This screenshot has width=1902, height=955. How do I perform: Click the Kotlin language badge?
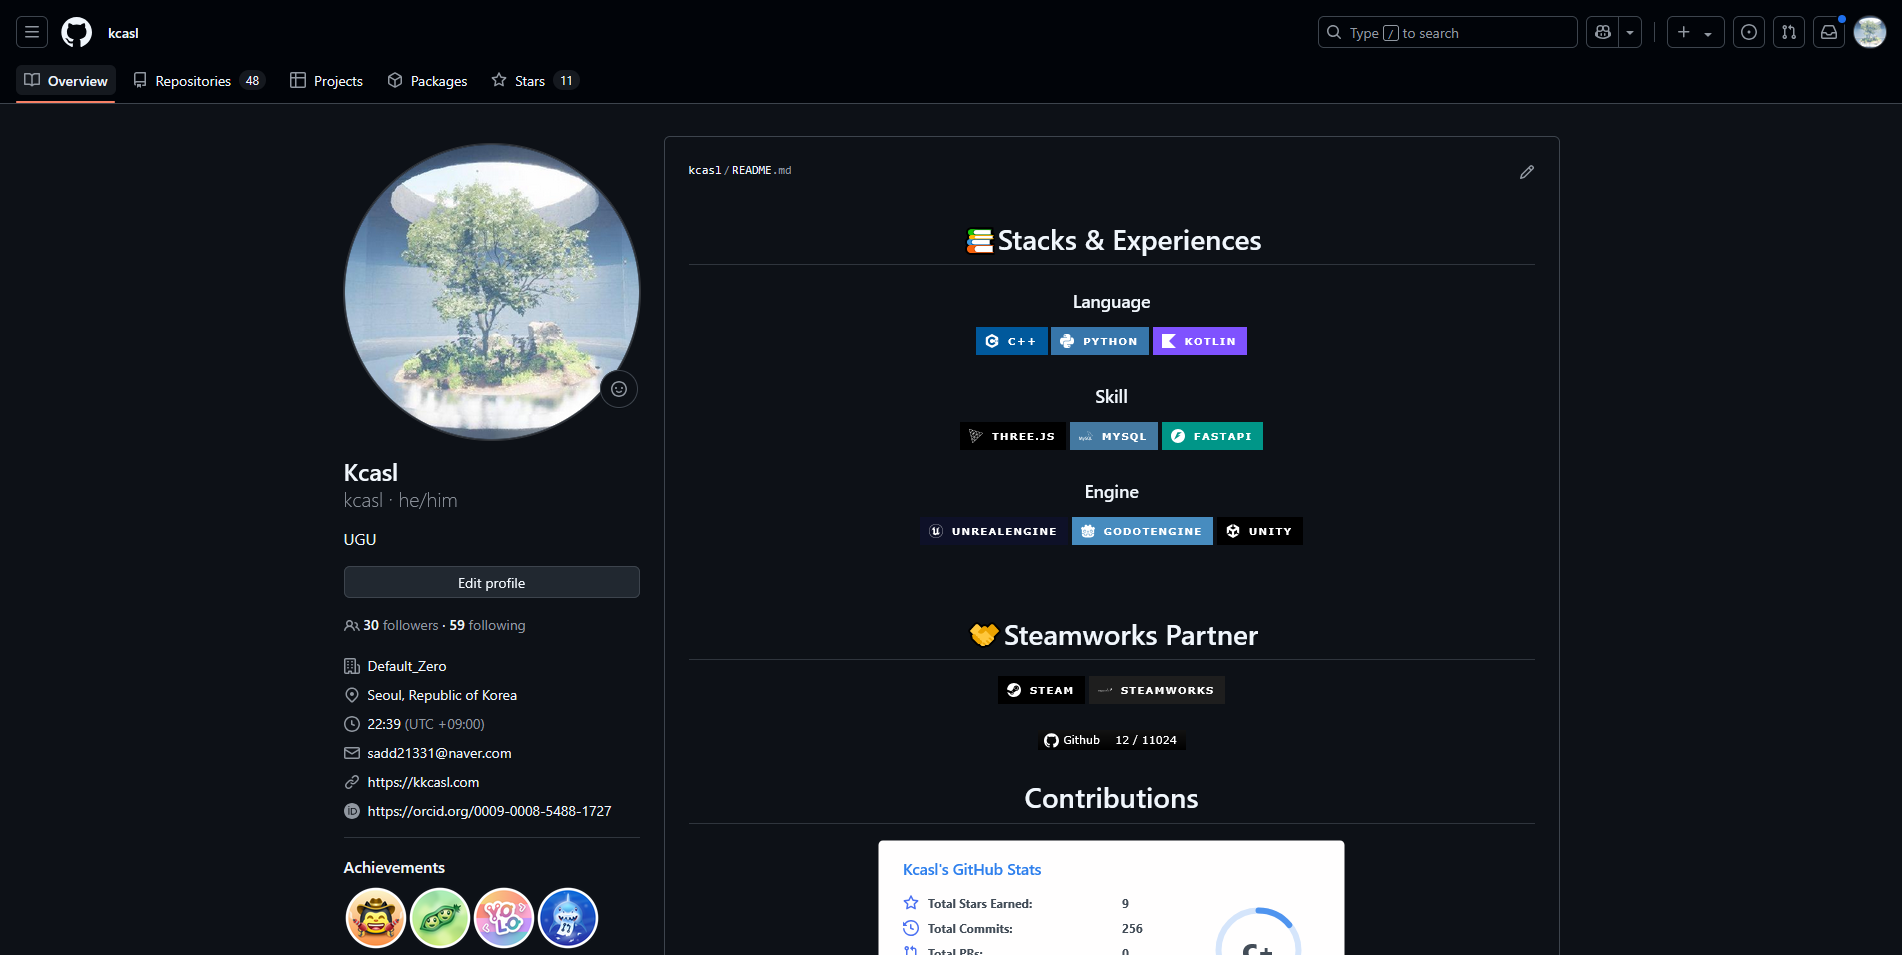[x=1200, y=341]
